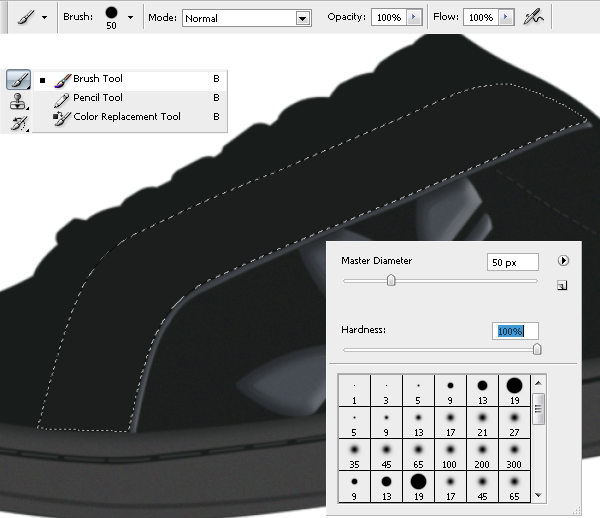The height and width of the screenshot is (518, 600).
Task: Select the hard round 3 brush preset
Action: (x=386, y=391)
